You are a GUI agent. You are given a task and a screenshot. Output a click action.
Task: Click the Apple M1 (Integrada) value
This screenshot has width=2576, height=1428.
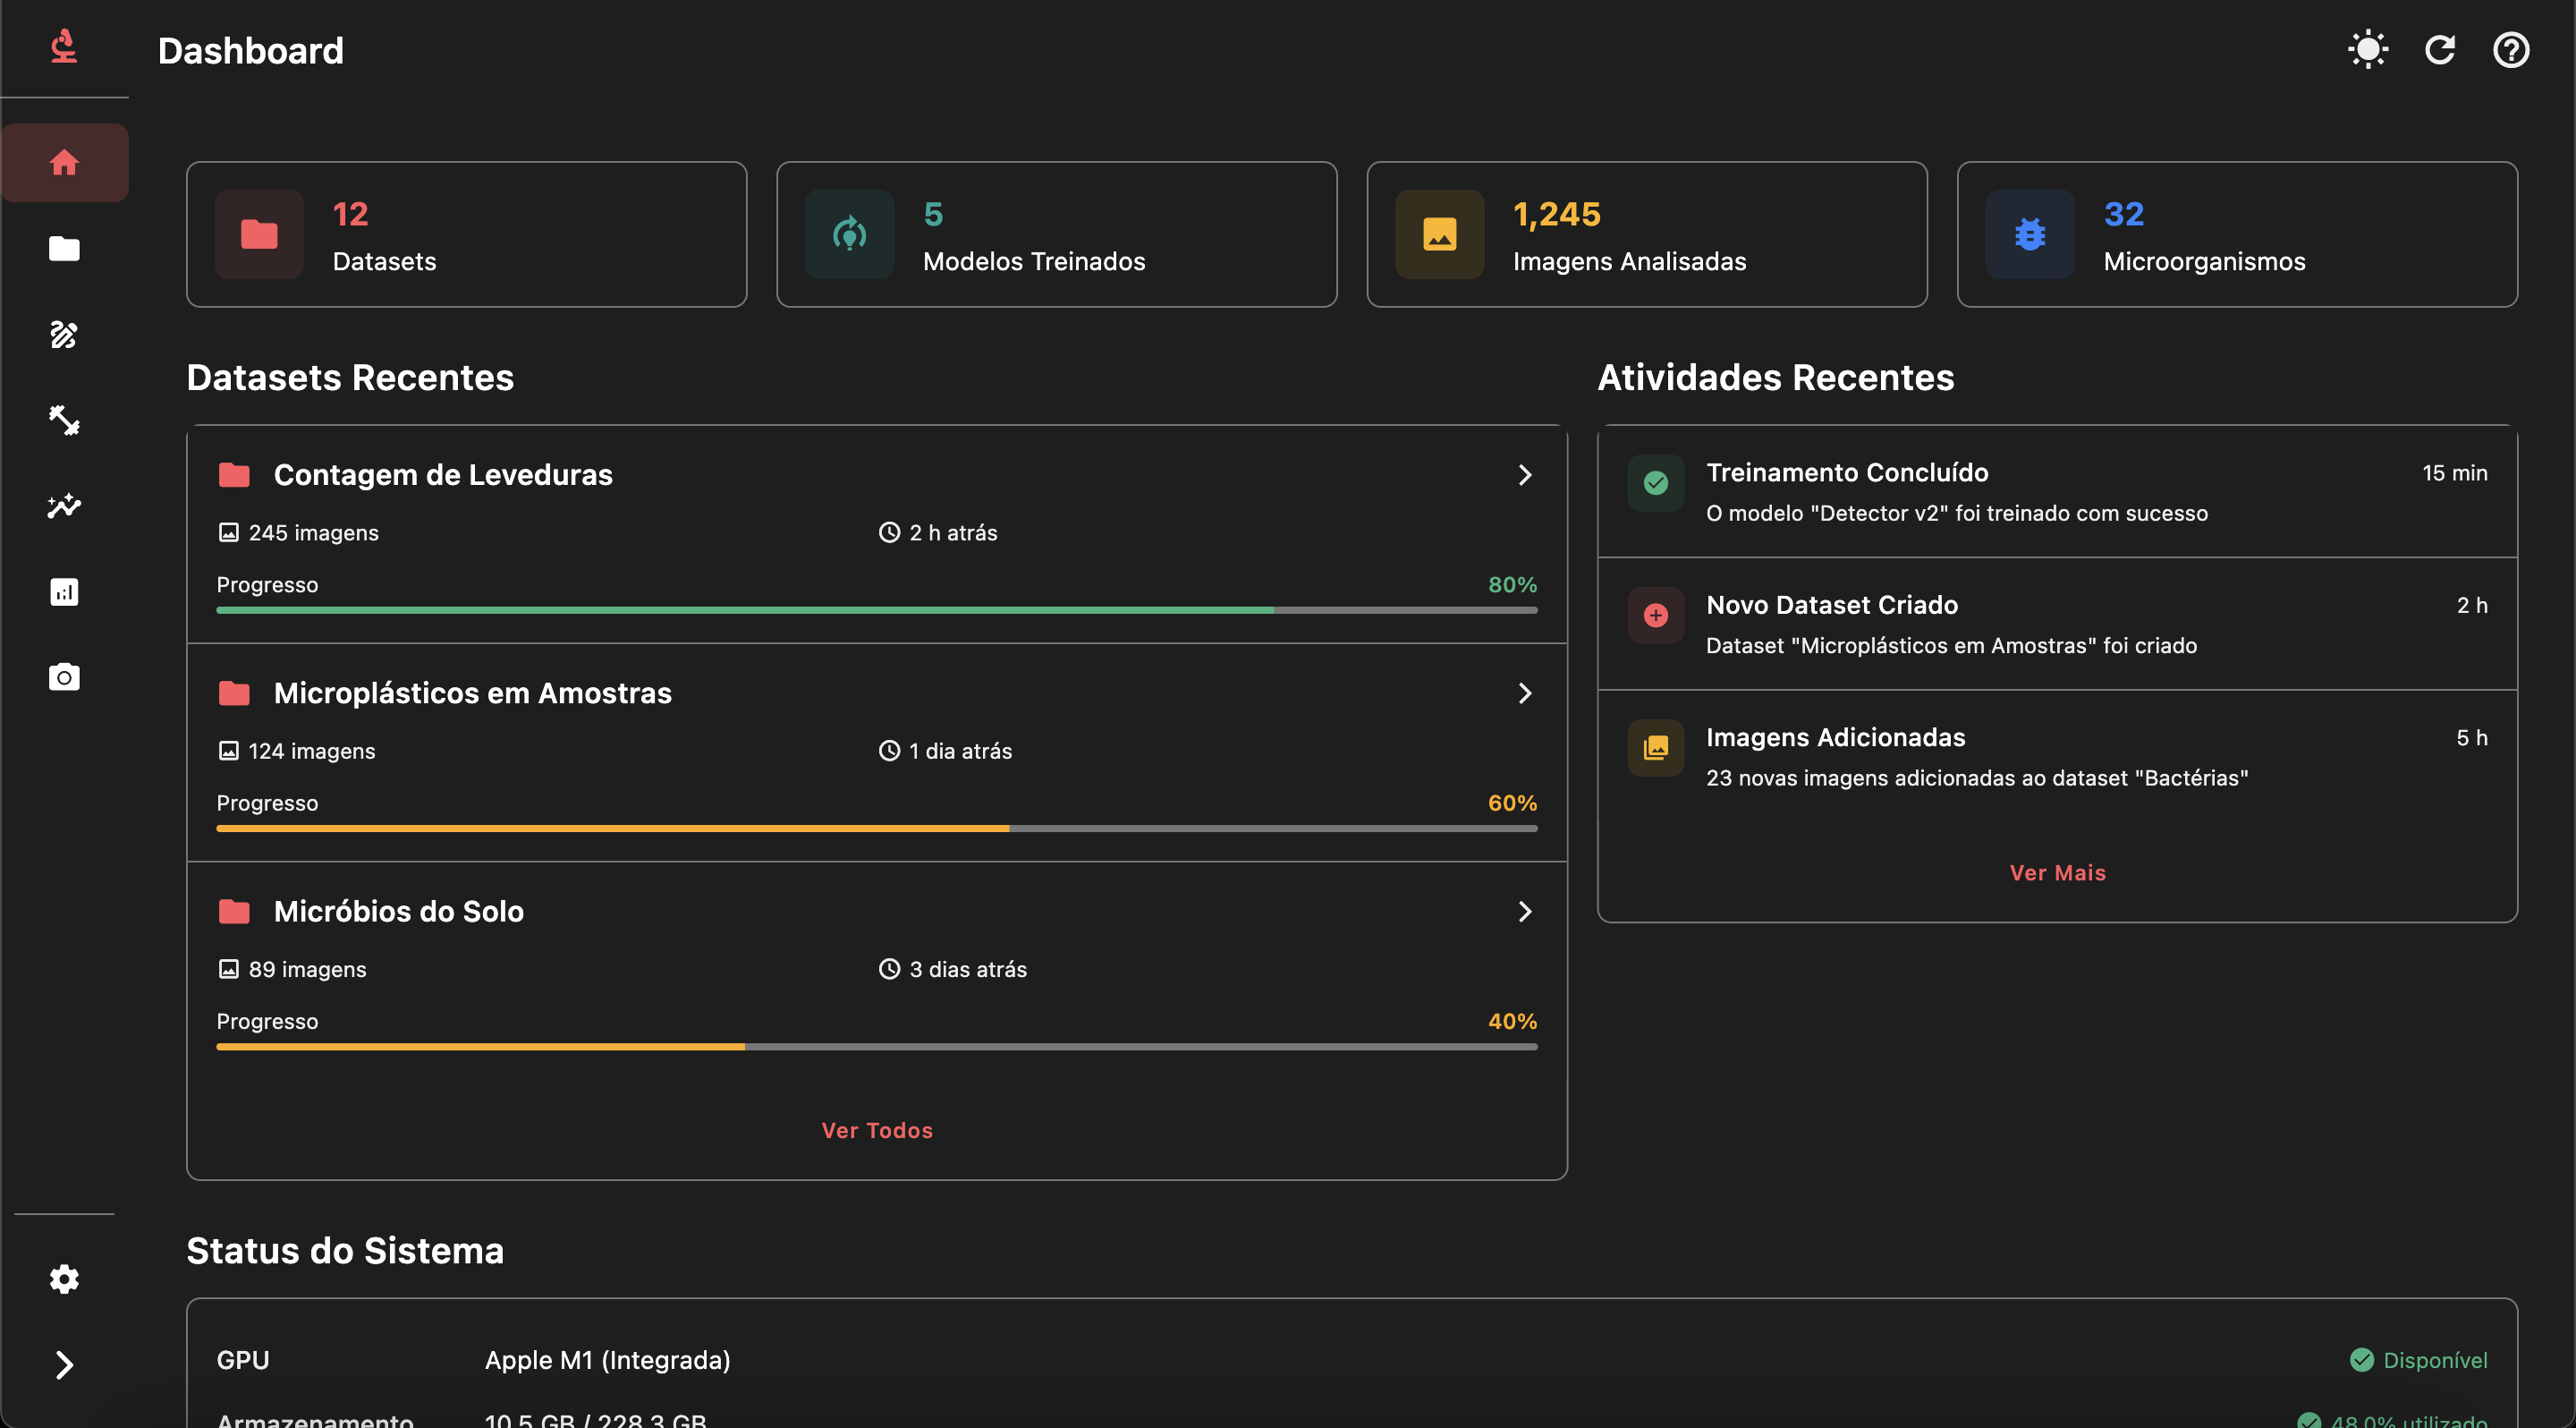(x=608, y=1360)
